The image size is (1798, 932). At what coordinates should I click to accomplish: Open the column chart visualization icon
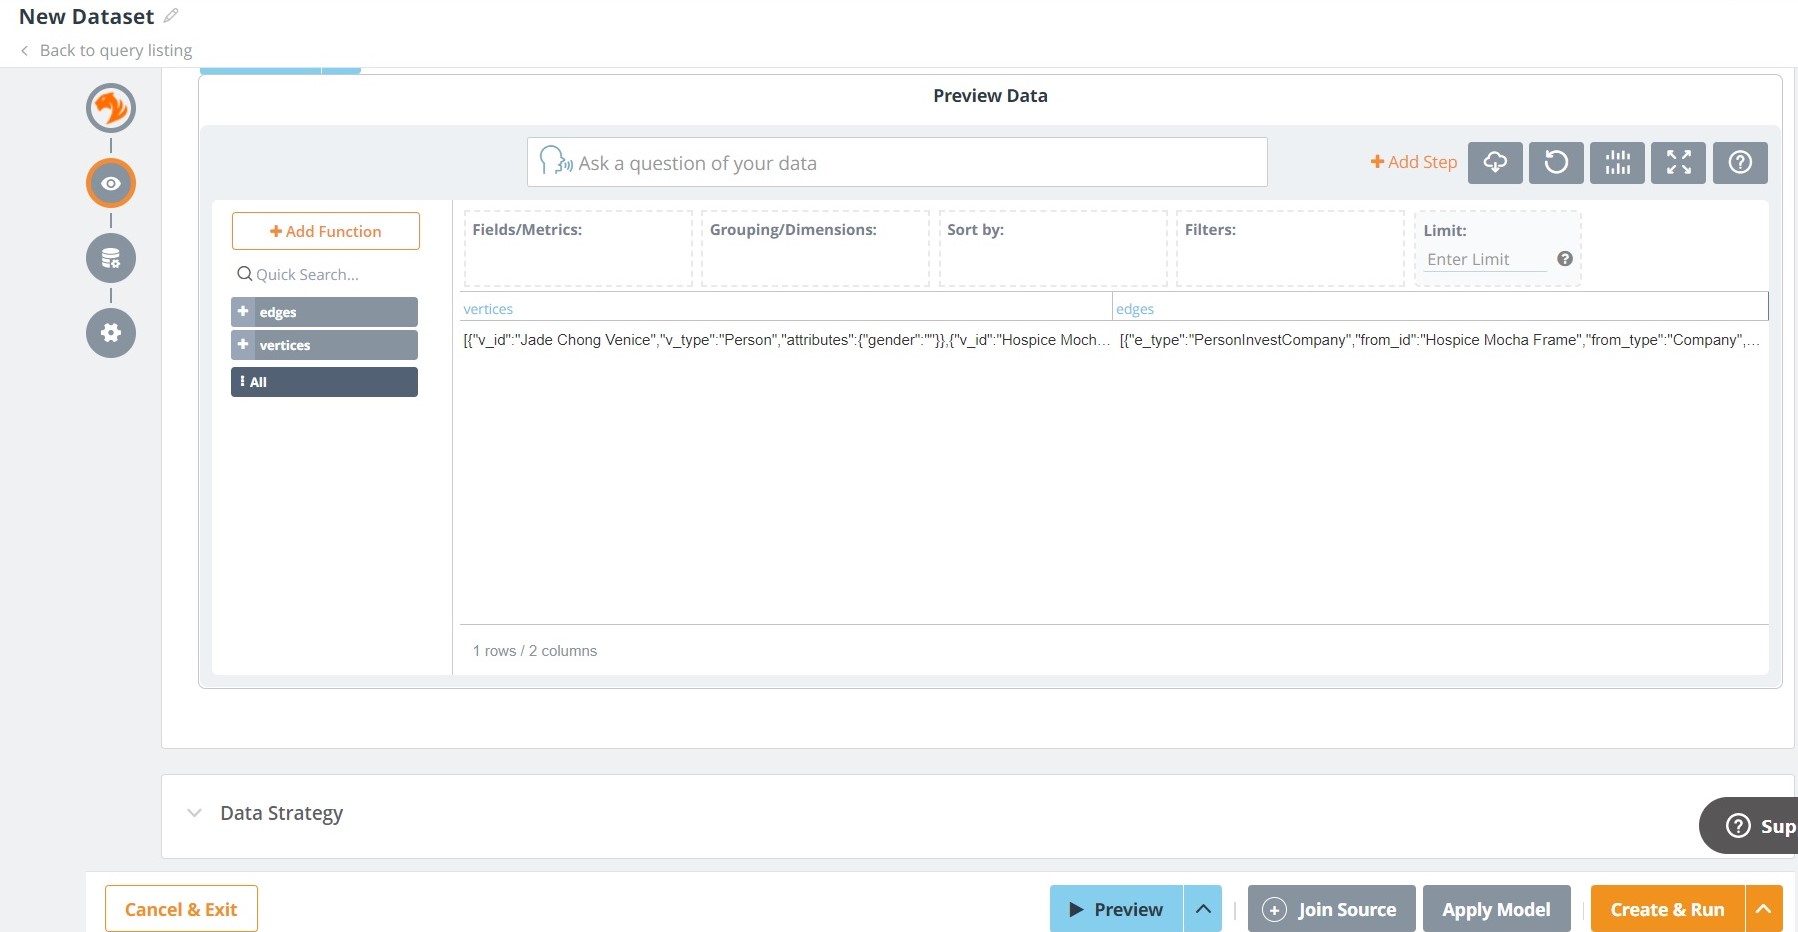tap(1617, 162)
